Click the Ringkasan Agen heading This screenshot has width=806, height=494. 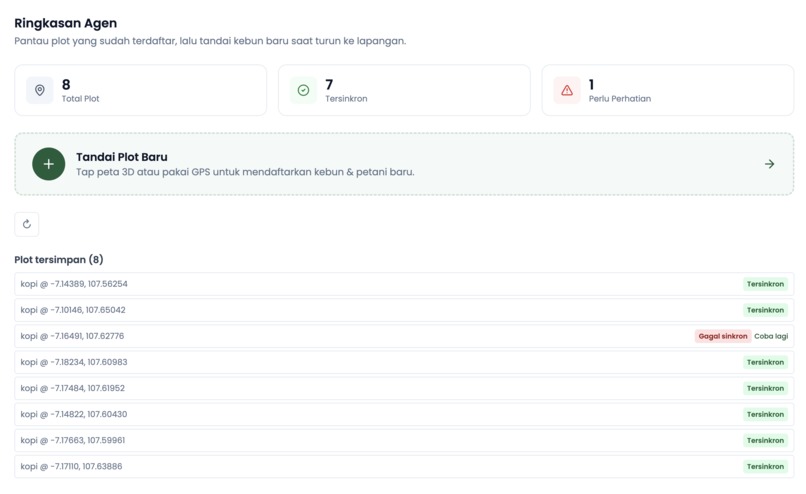[x=65, y=23]
